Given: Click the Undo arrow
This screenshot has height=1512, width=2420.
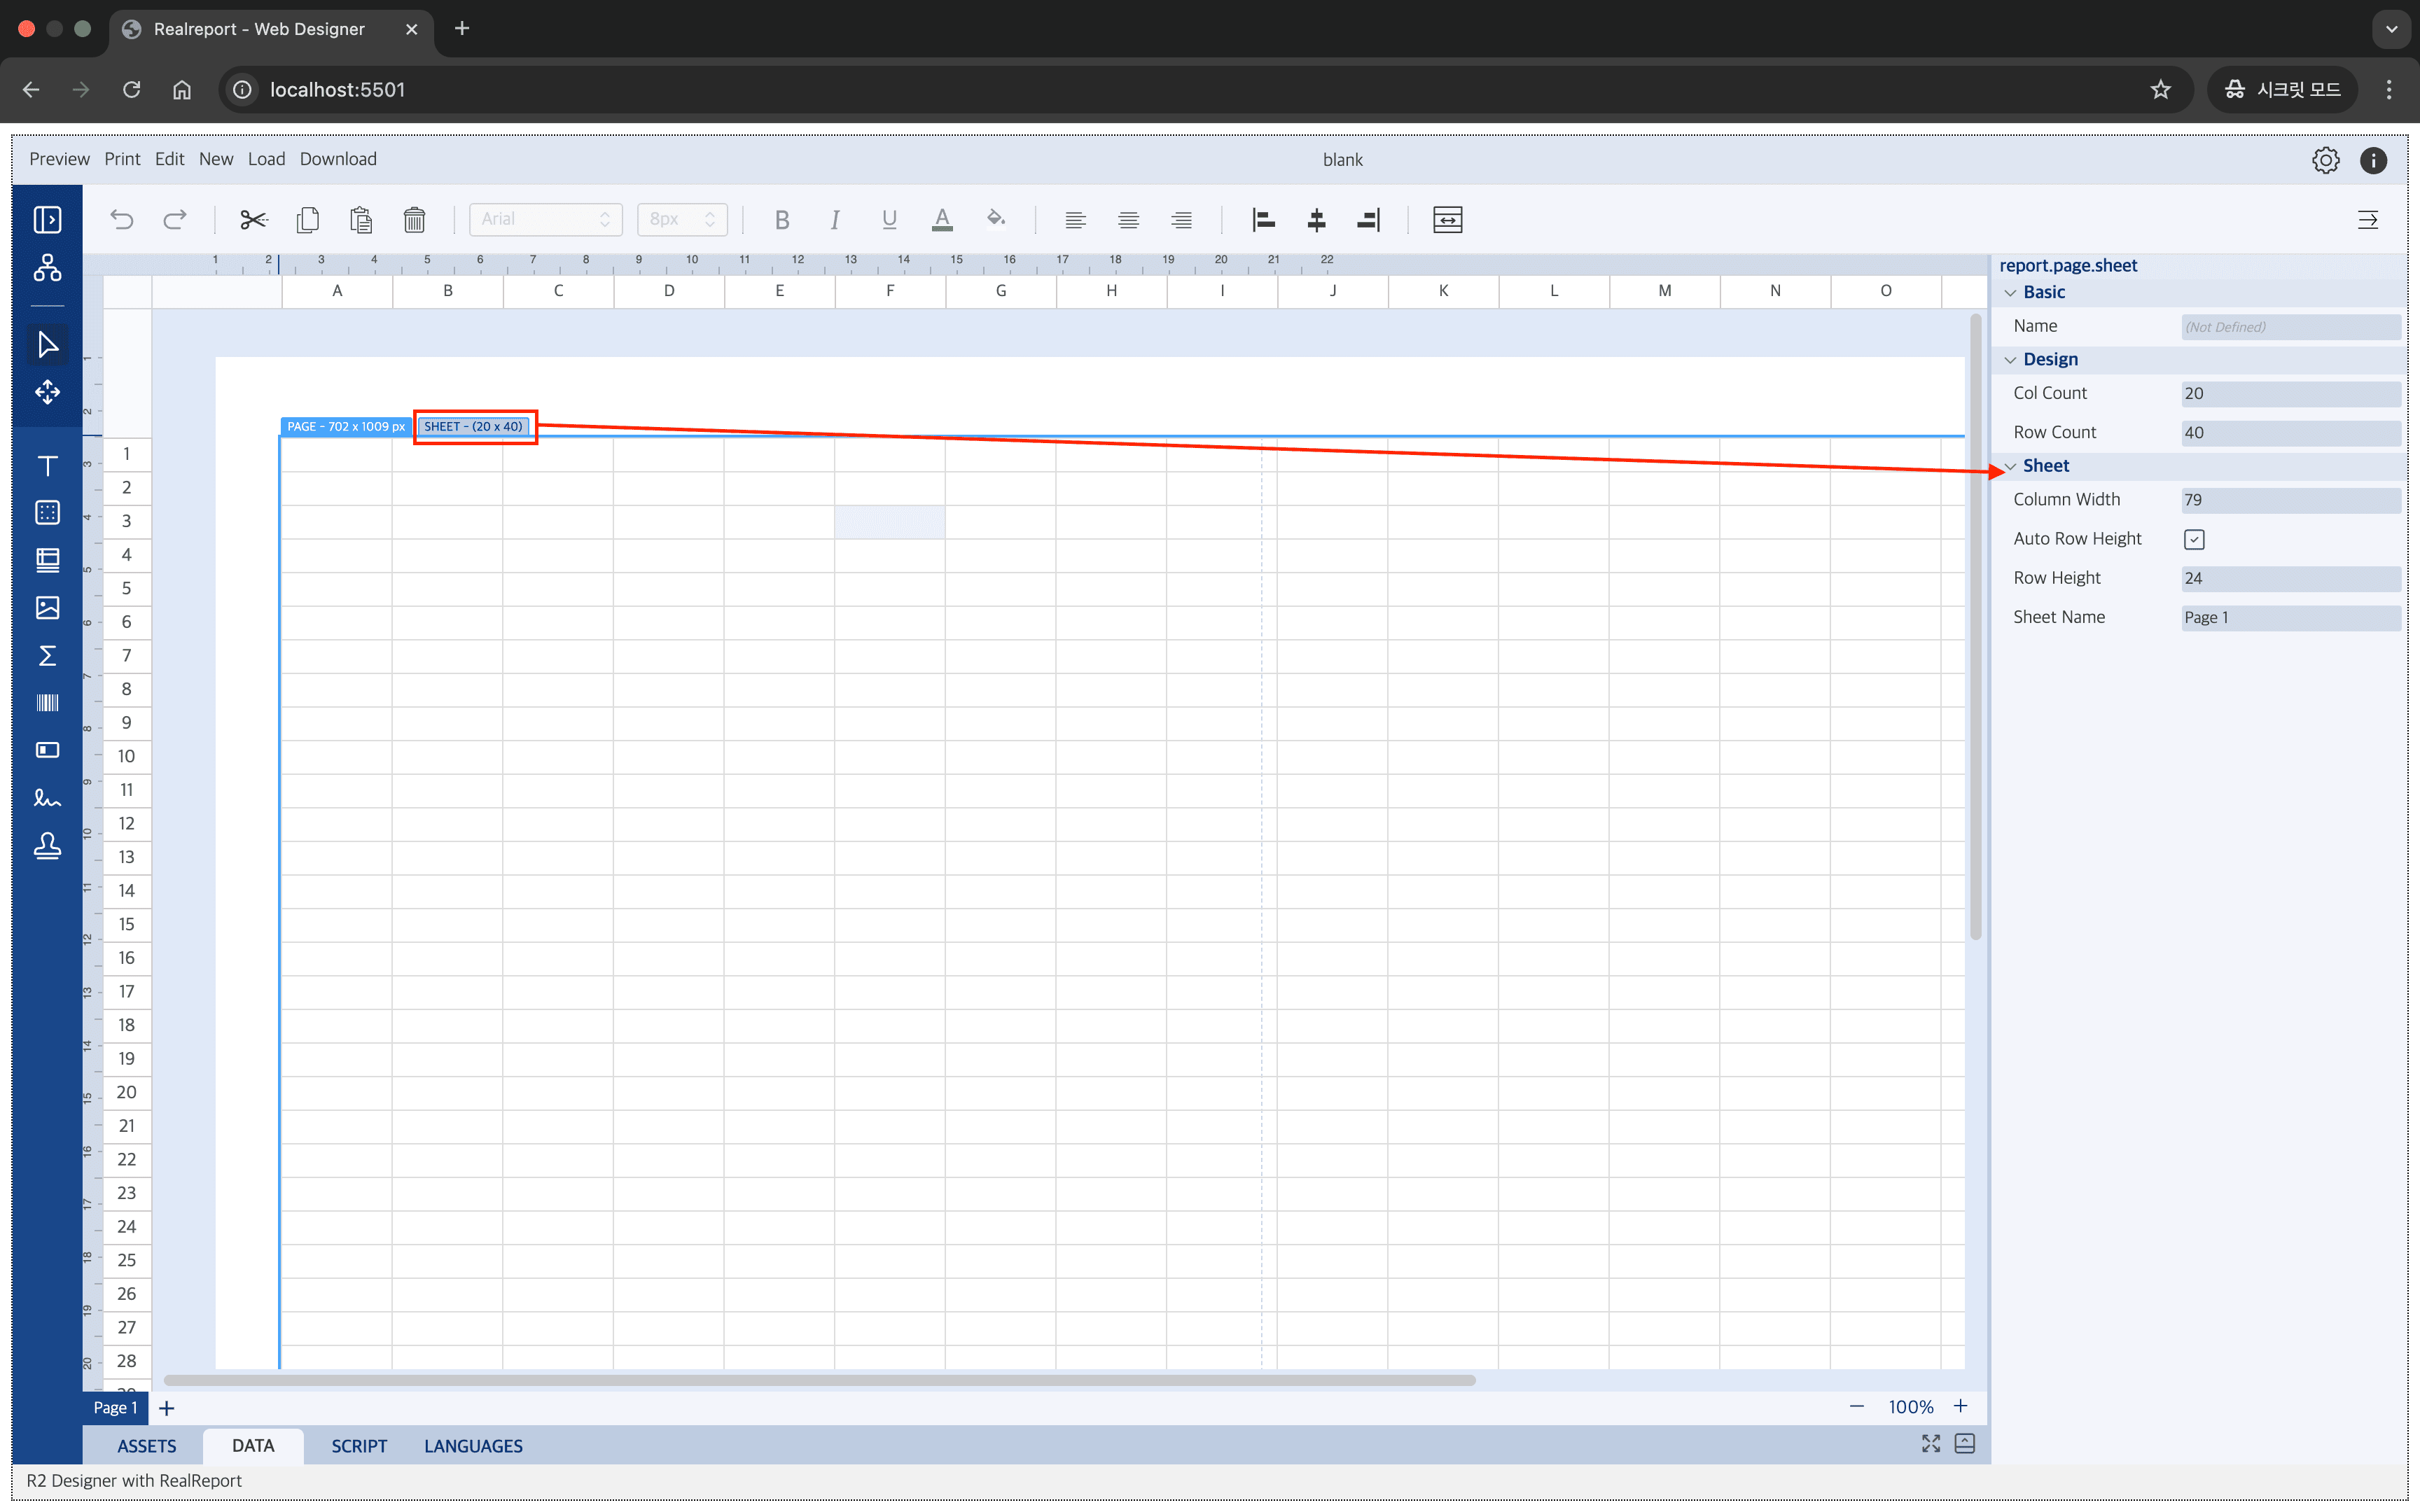Looking at the screenshot, I should 122,219.
